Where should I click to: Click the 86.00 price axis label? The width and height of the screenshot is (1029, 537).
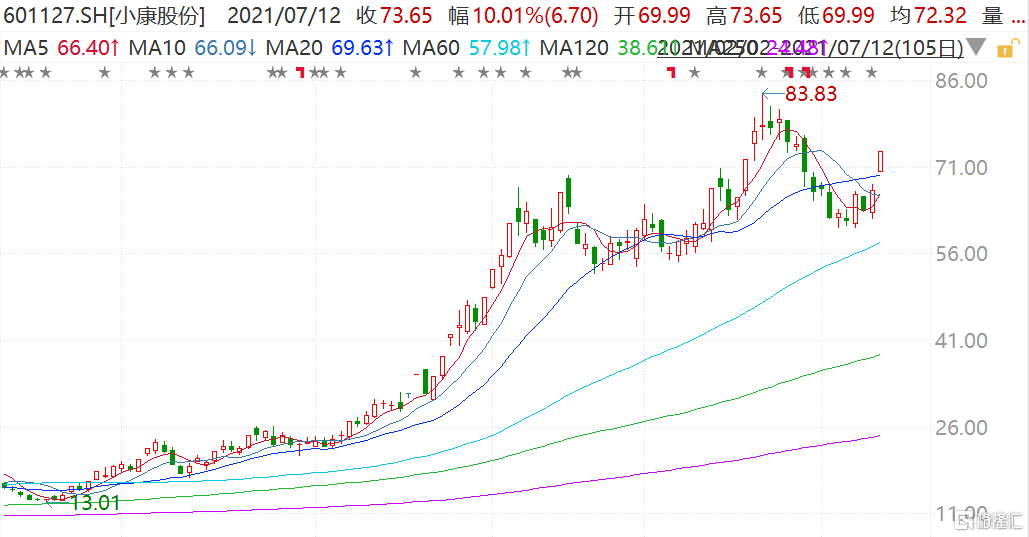pos(961,81)
